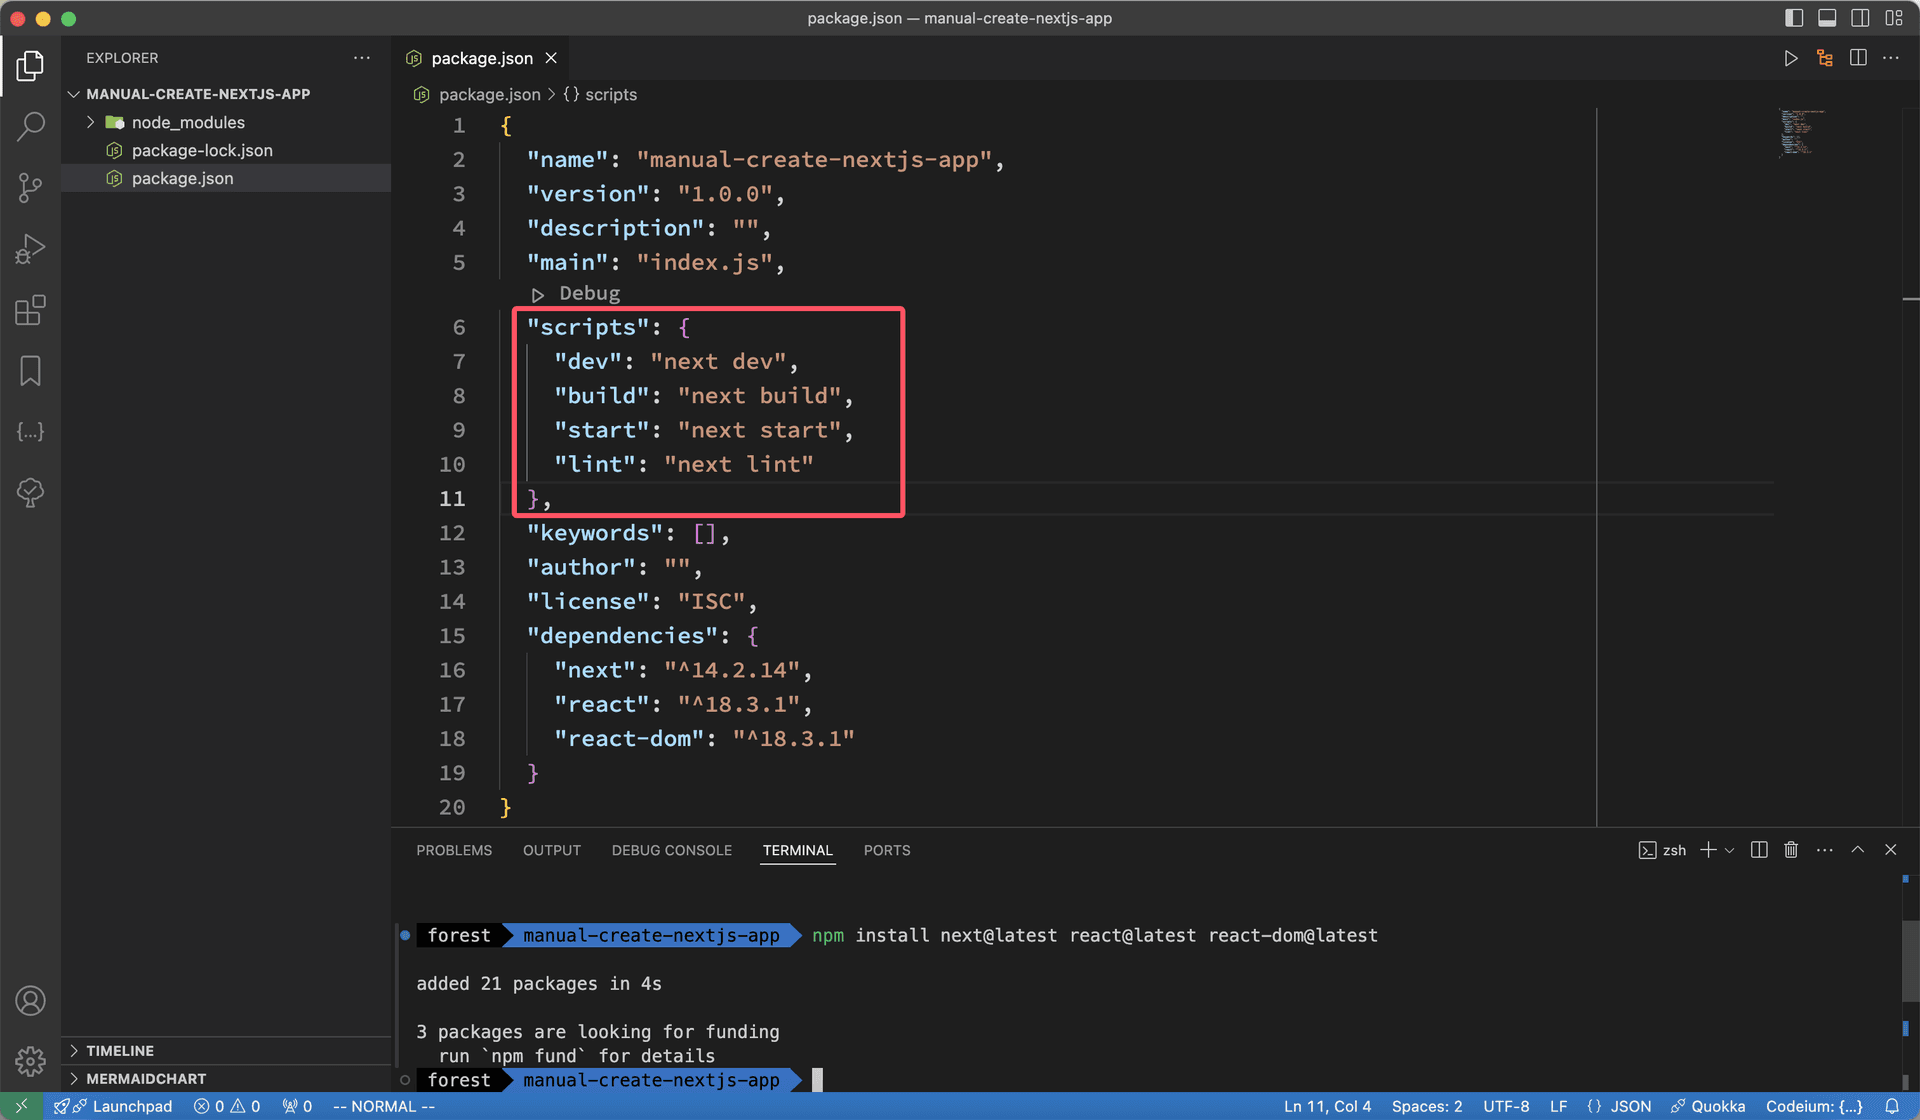Screen dimensions: 1920x1120
Task: Open Source Control view
Action: (30, 187)
